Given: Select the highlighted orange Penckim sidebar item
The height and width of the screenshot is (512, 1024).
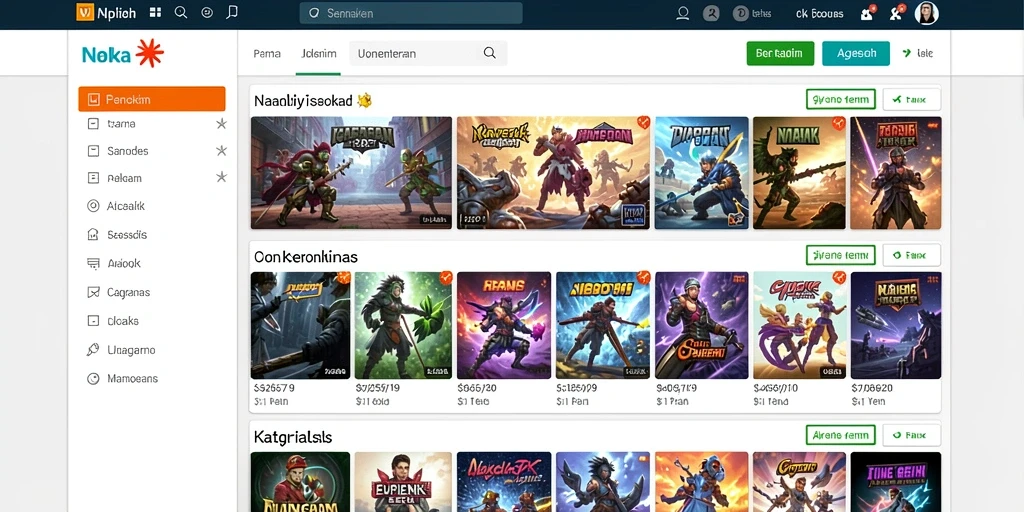Looking at the screenshot, I should point(152,99).
